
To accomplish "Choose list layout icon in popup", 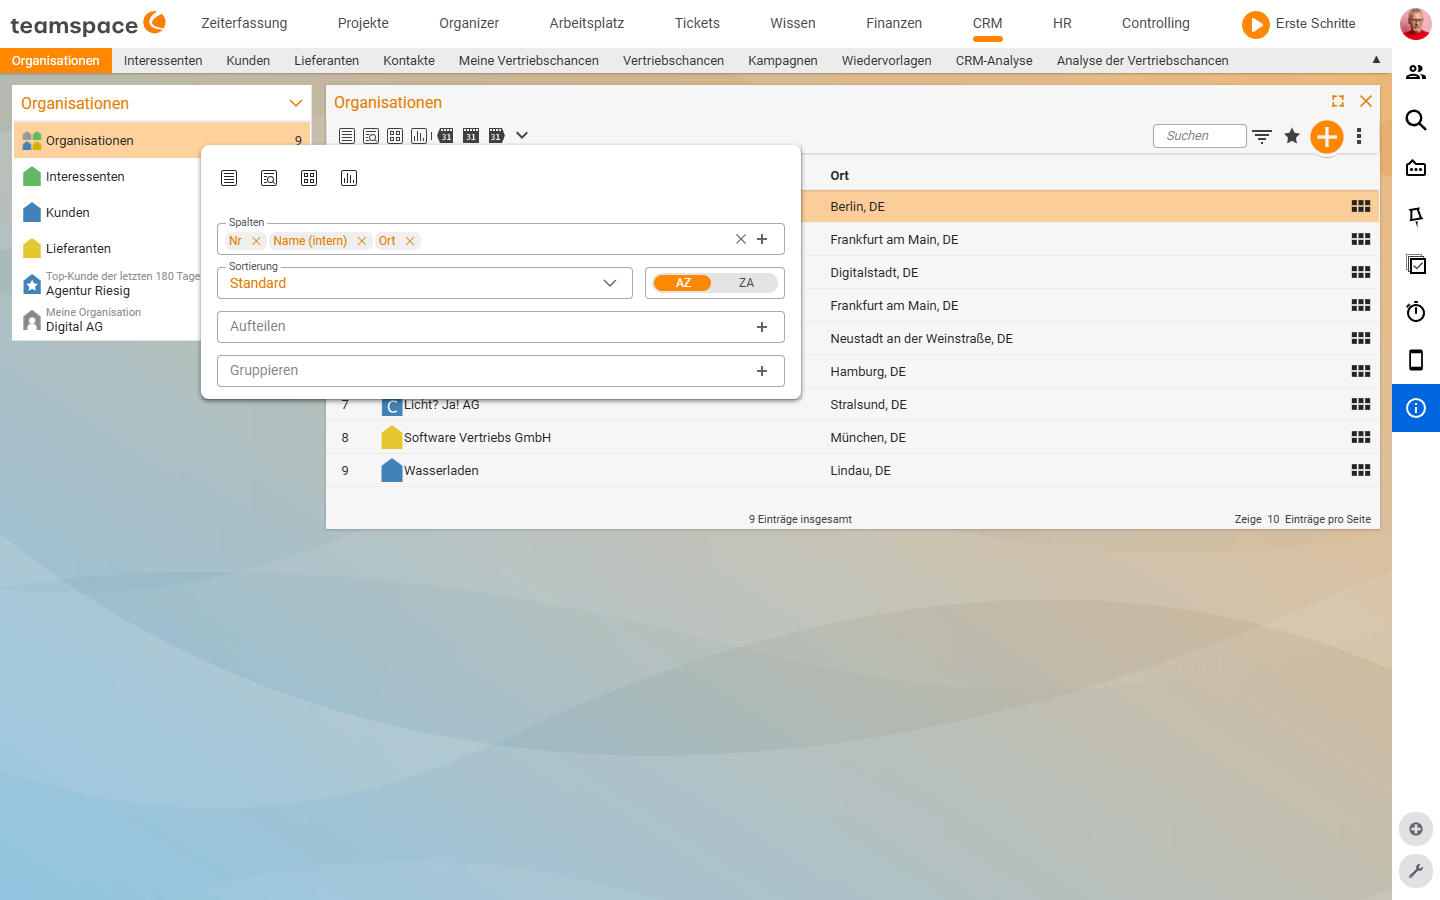I will click(229, 178).
